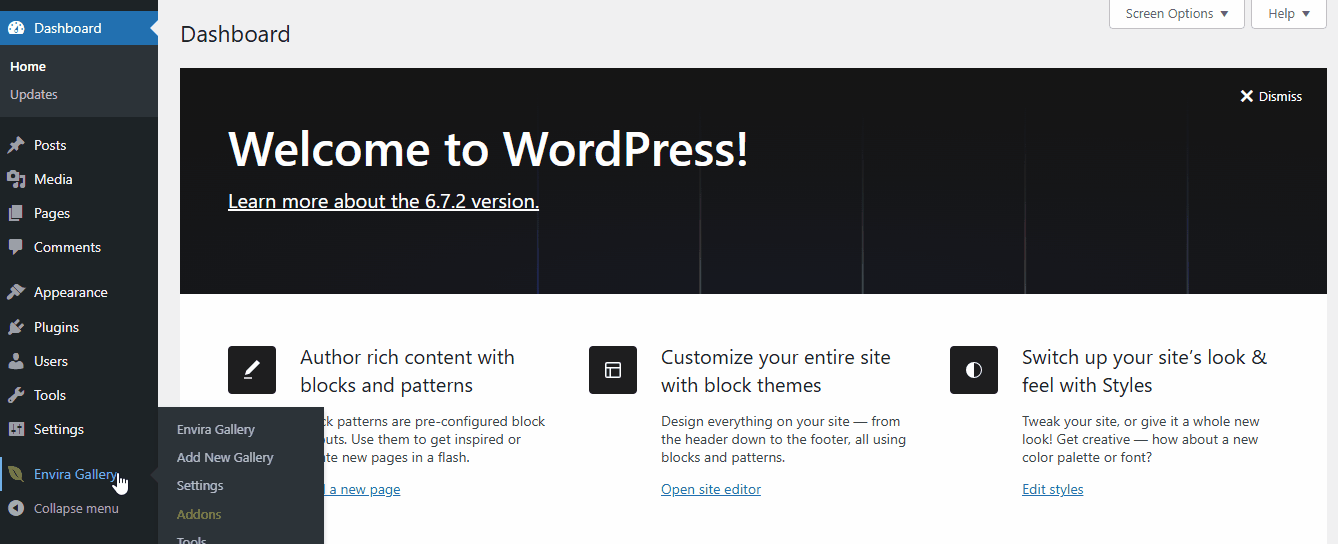Dismiss the Welcome to WordPress panel
Viewport: 1338px width, 544px height.
[1271, 96]
